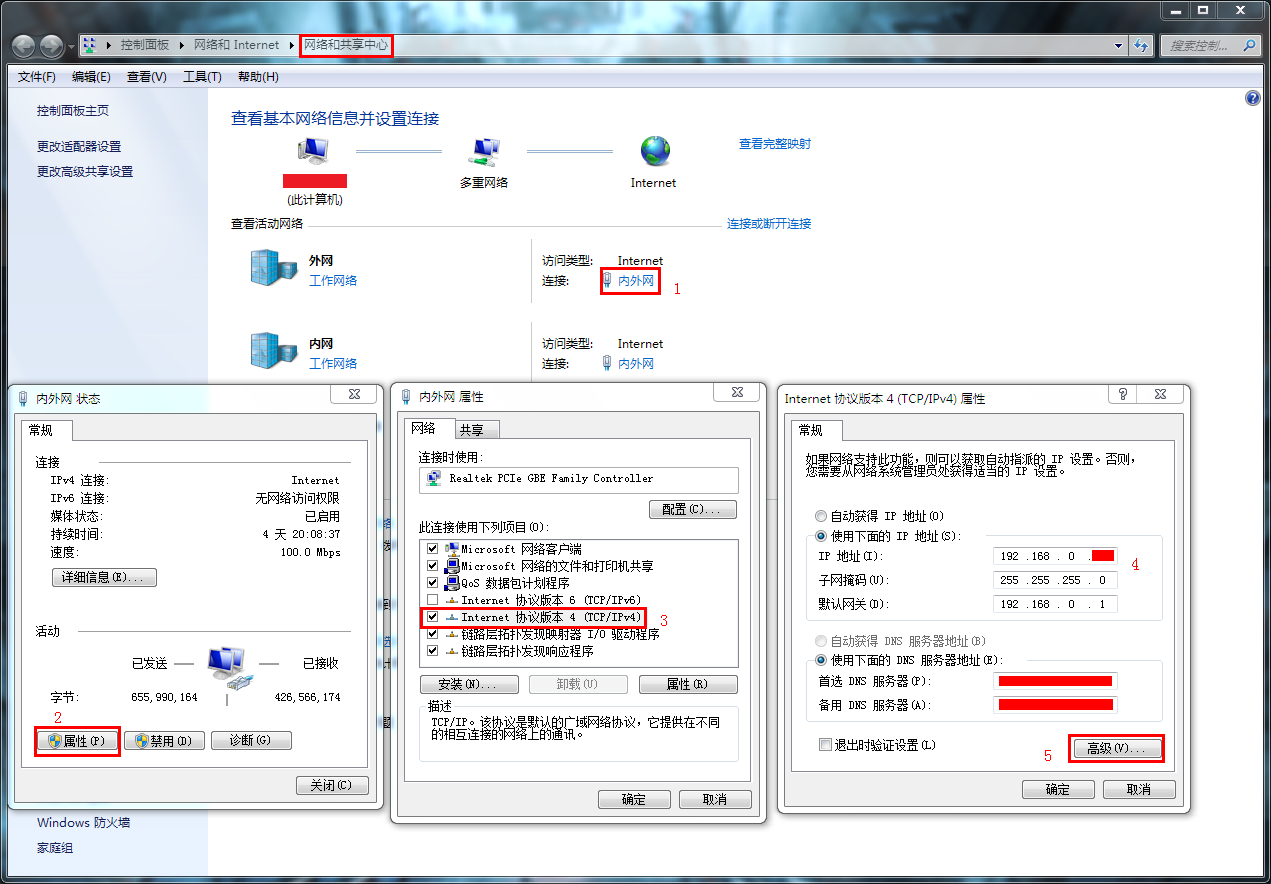Click the help question mark in TCP/IPv4 dialog
The width and height of the screenshot is (1271, 884).
coord(1121,394)
